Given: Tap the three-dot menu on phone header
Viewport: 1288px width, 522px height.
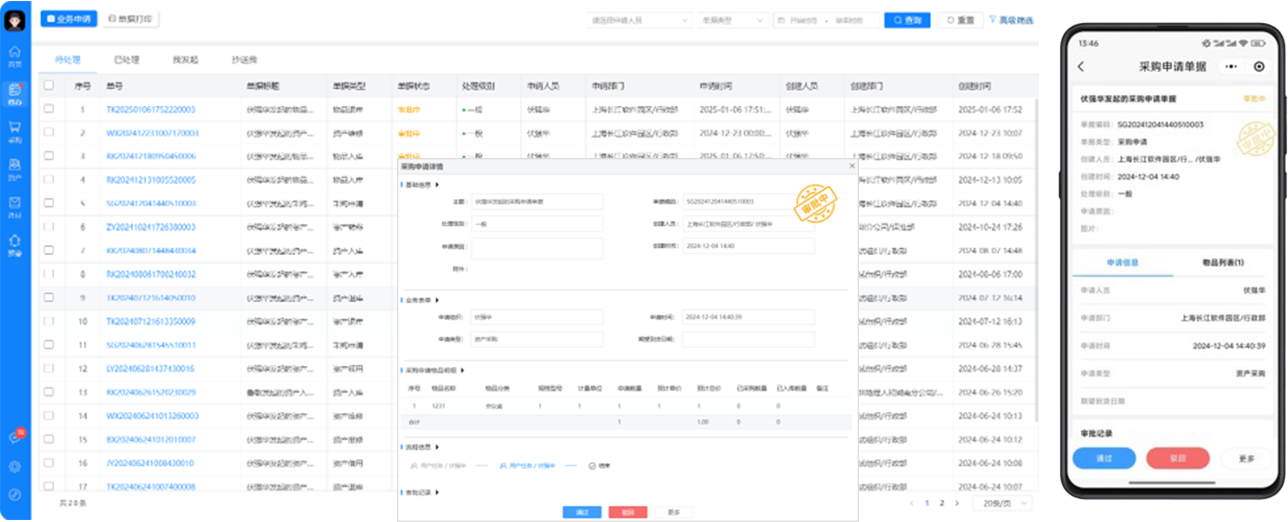Looking at the screenshot, I should click(x=1231, y=66).
